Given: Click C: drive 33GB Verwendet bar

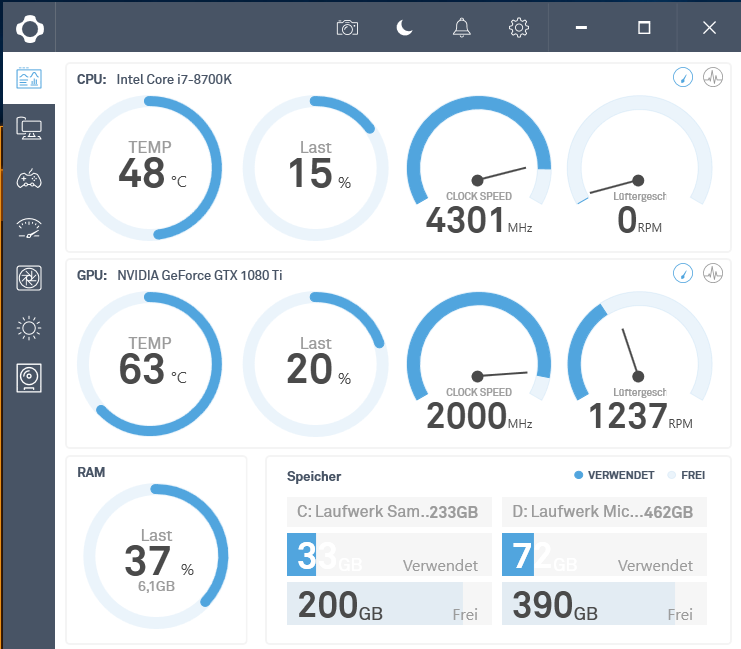Looking at the screenshot, I should [389, 554].
